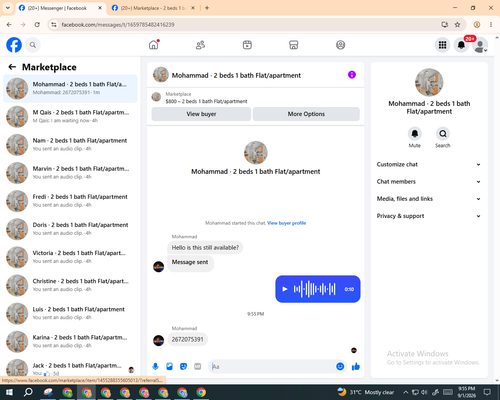The image size is (500, 400).
Task: Open the Friends icon in top navigation
Action: (200, 45)
